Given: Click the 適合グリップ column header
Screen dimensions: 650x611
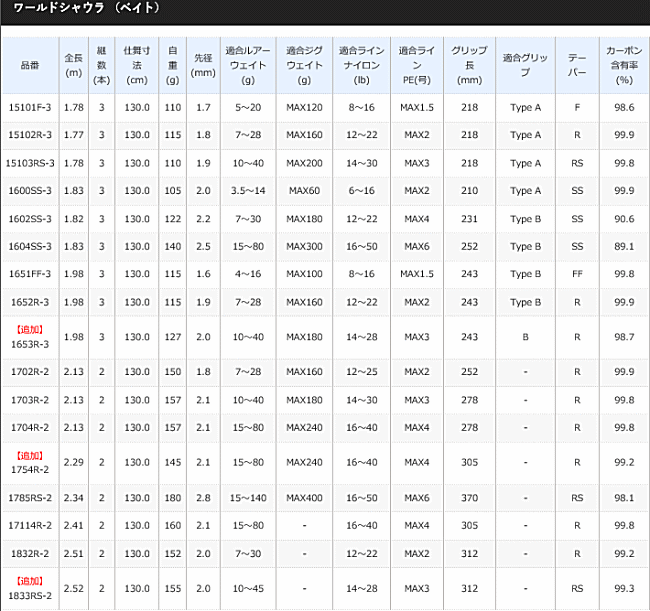Looking at the screenshot, I should point(525,65).
